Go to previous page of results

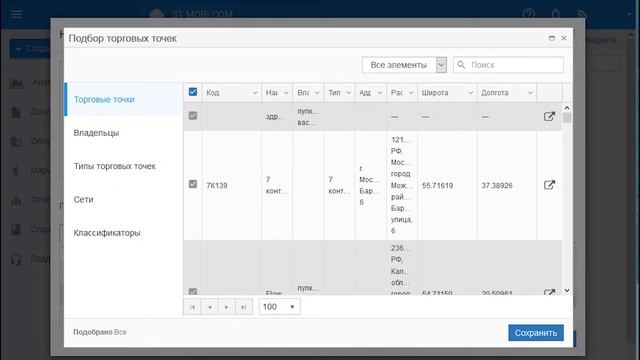tap(210, 307)
